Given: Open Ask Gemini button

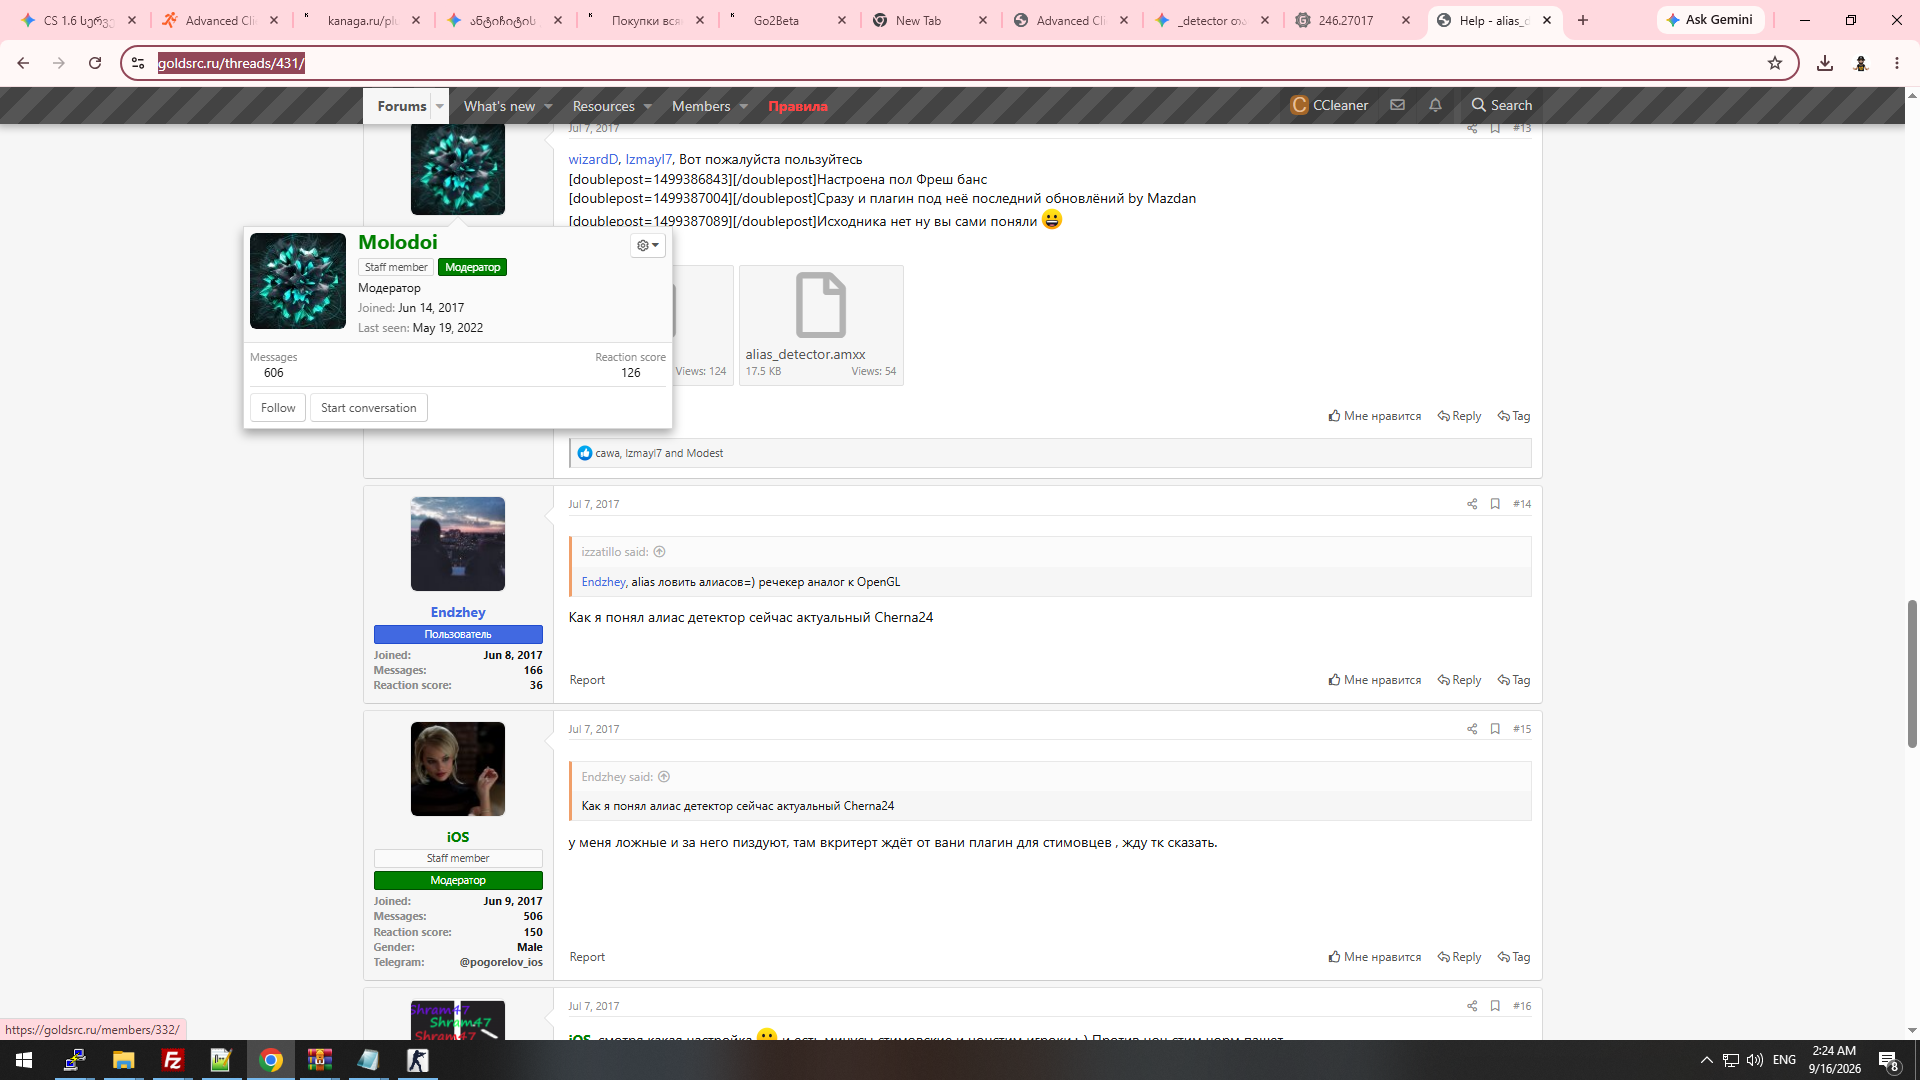Looking at the screenshot, I should point(1709,20).
